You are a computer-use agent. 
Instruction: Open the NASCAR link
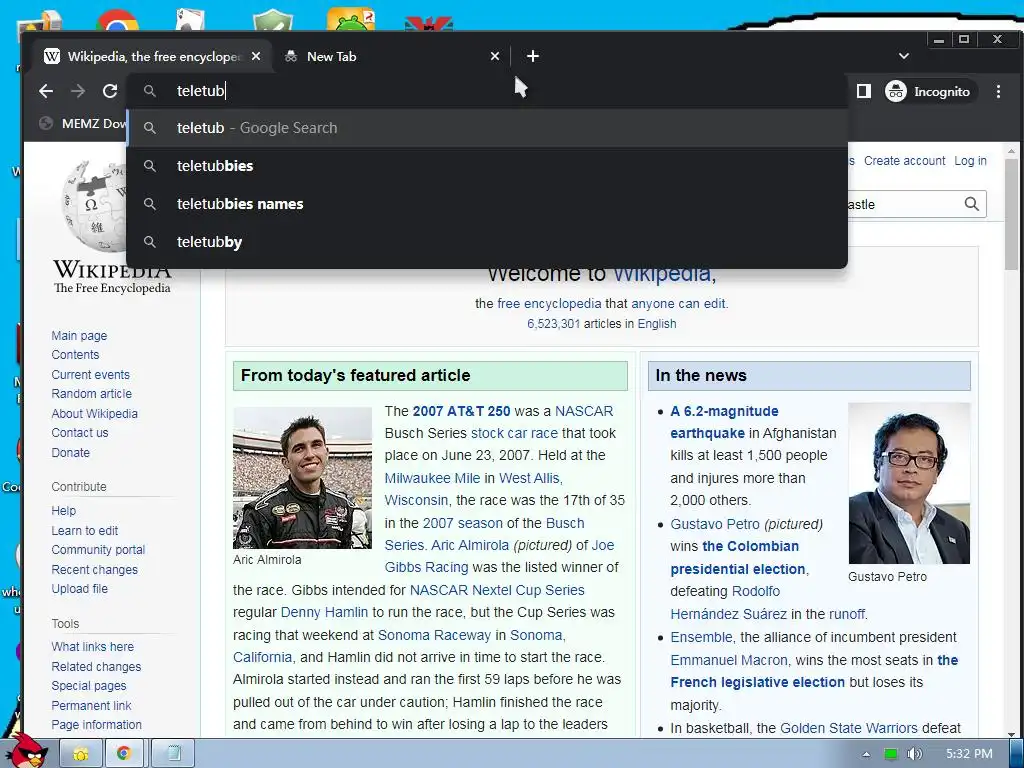pyautogui.click(x=584, y=411)
